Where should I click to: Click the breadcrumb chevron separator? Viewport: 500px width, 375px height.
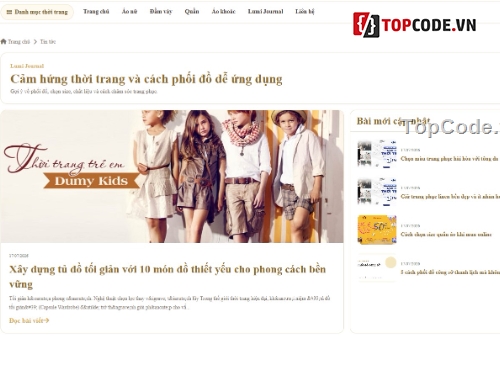35,42
